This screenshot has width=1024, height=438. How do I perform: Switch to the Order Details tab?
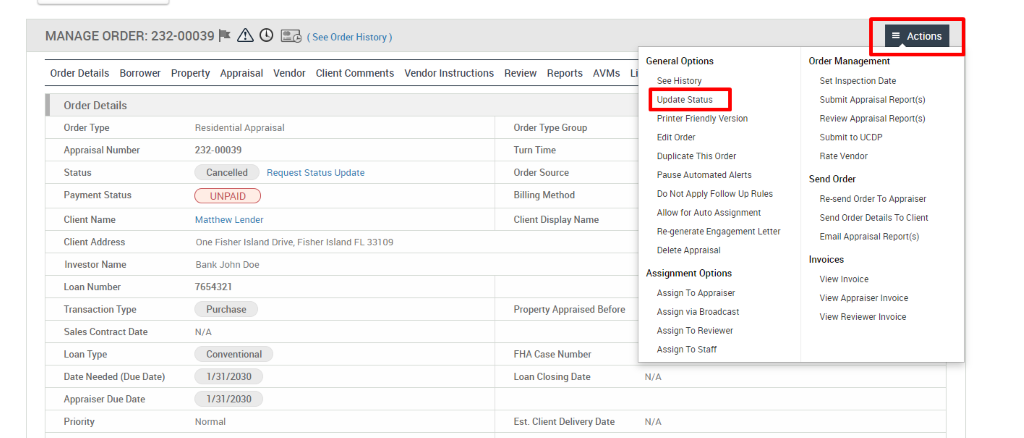click(x=80, y=73)
